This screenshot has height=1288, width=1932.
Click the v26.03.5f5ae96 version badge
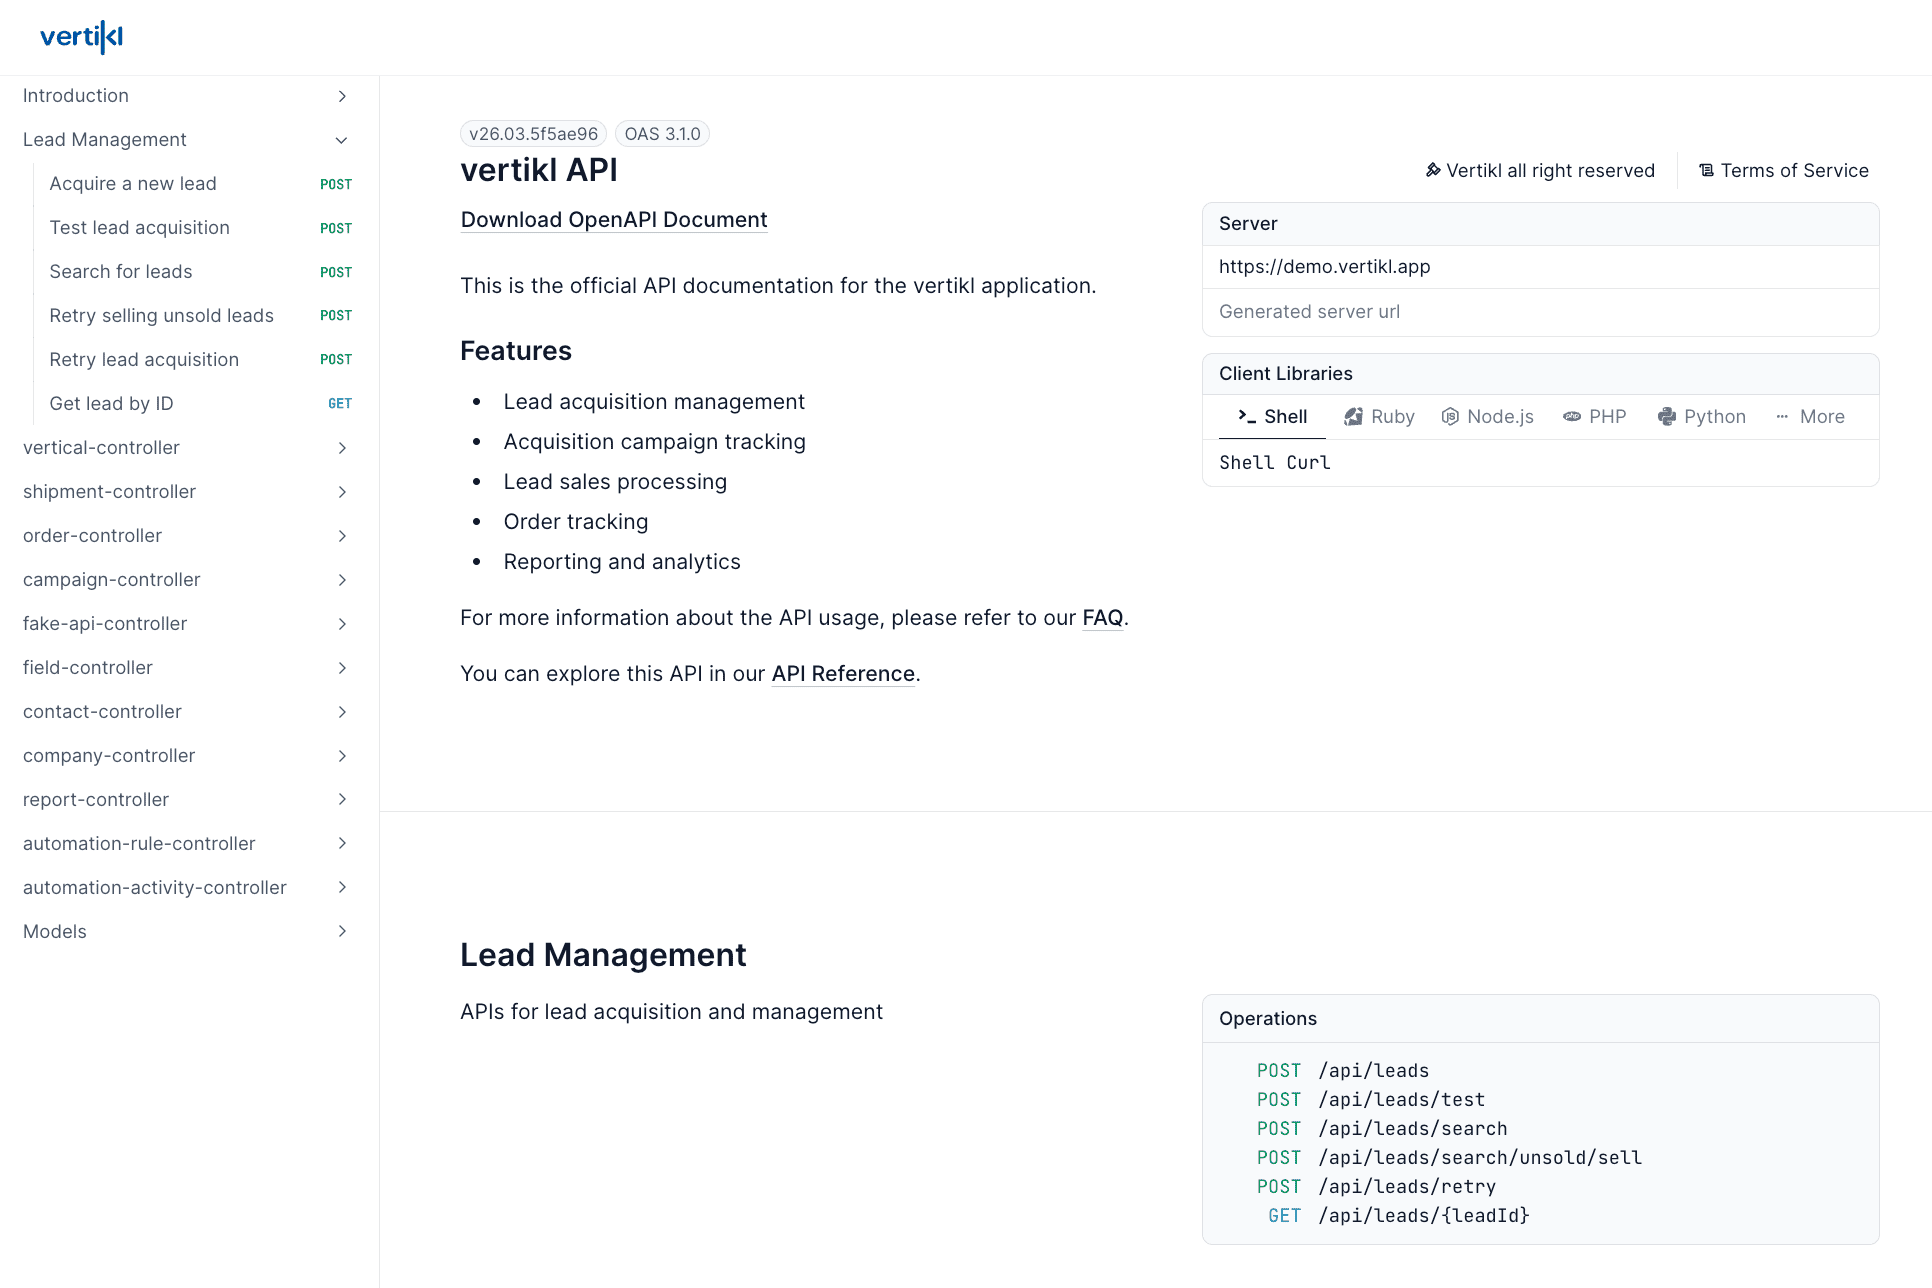(x=533, y=134)
